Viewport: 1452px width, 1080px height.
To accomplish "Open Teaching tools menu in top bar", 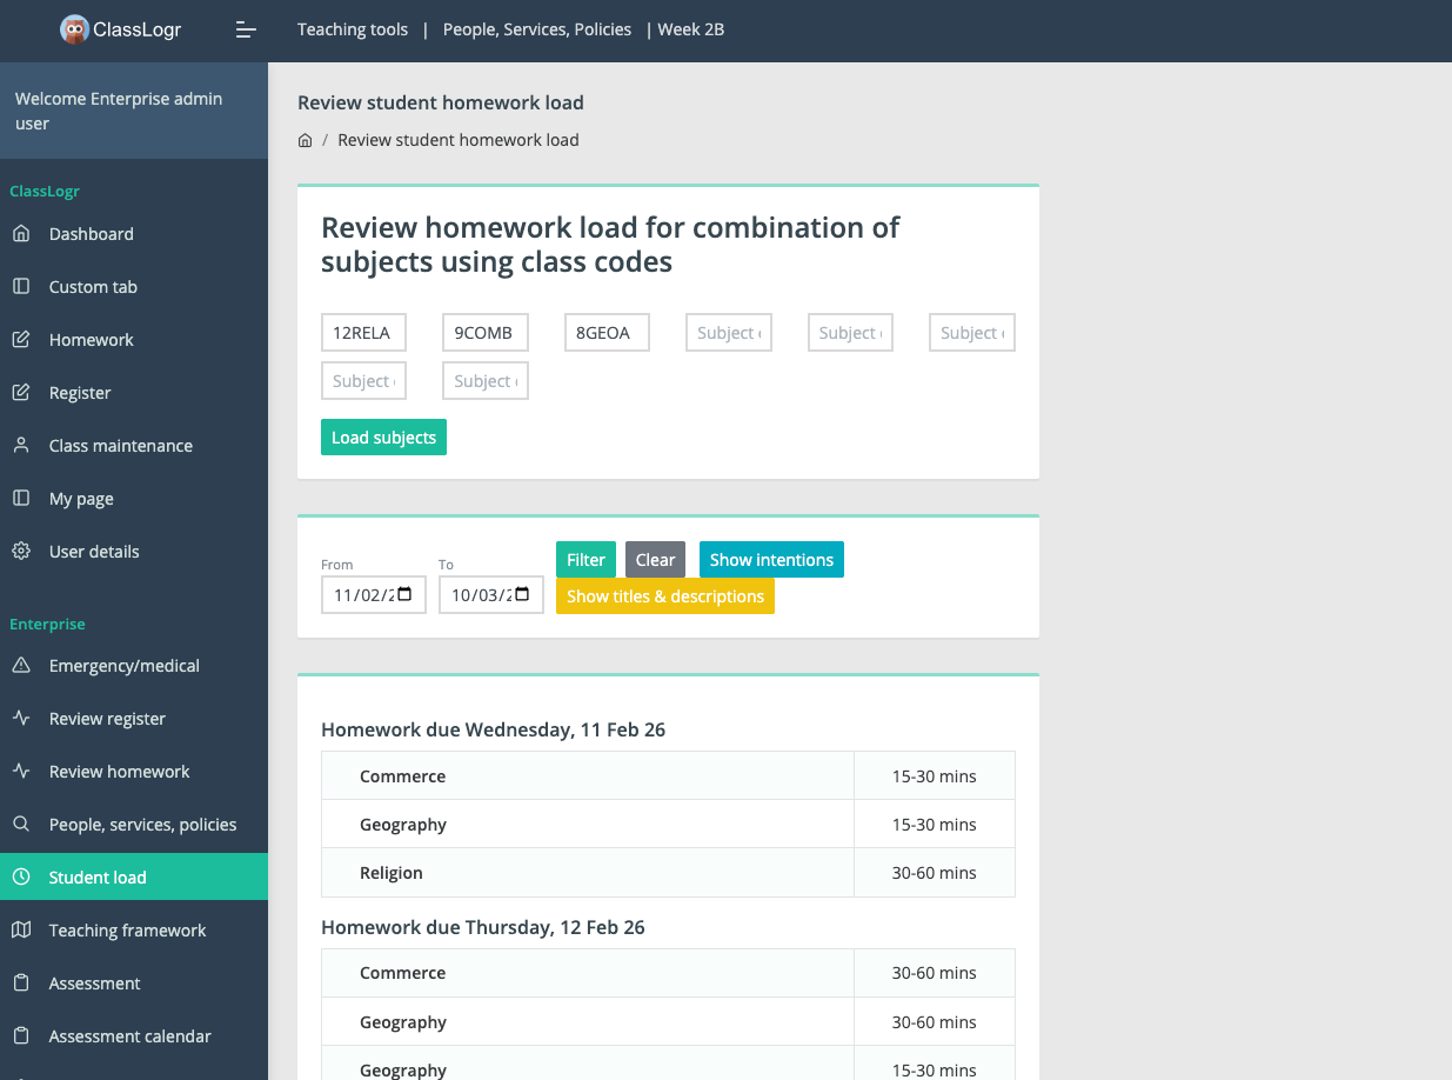I will 352,30.
